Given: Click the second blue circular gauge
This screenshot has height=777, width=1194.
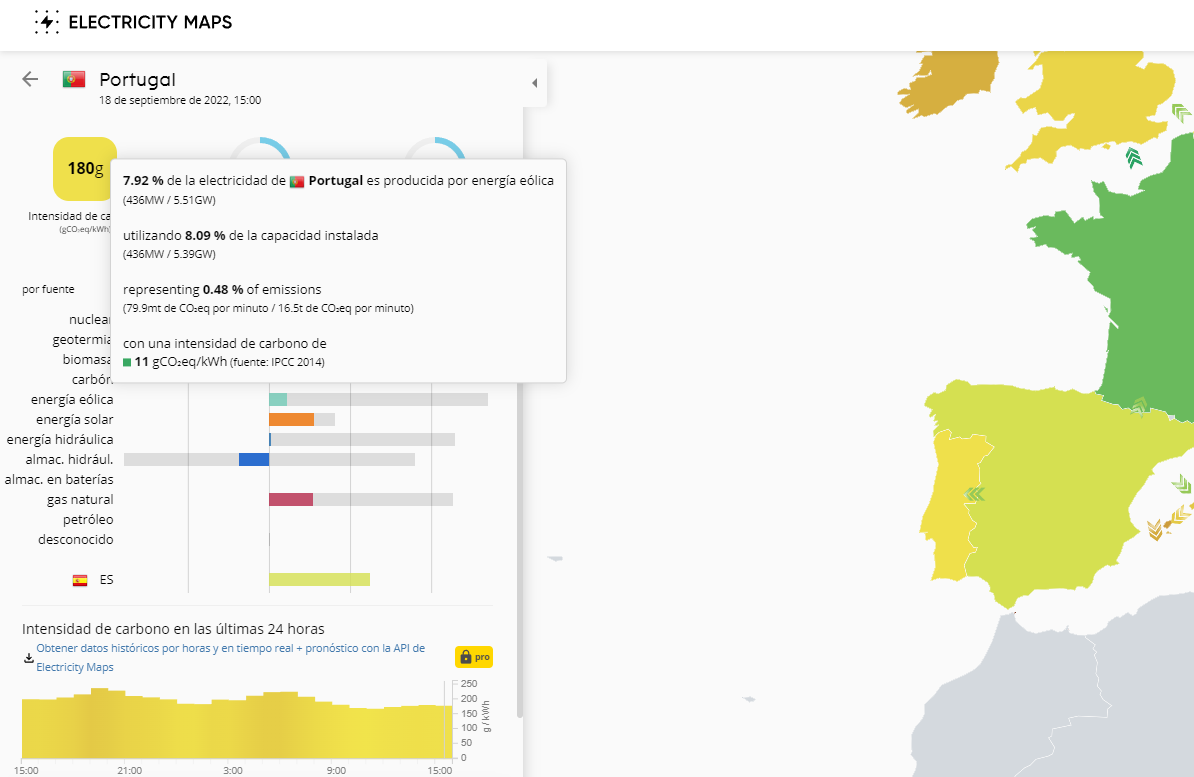Looking at the screenshot, I should (x=434, y=149).
